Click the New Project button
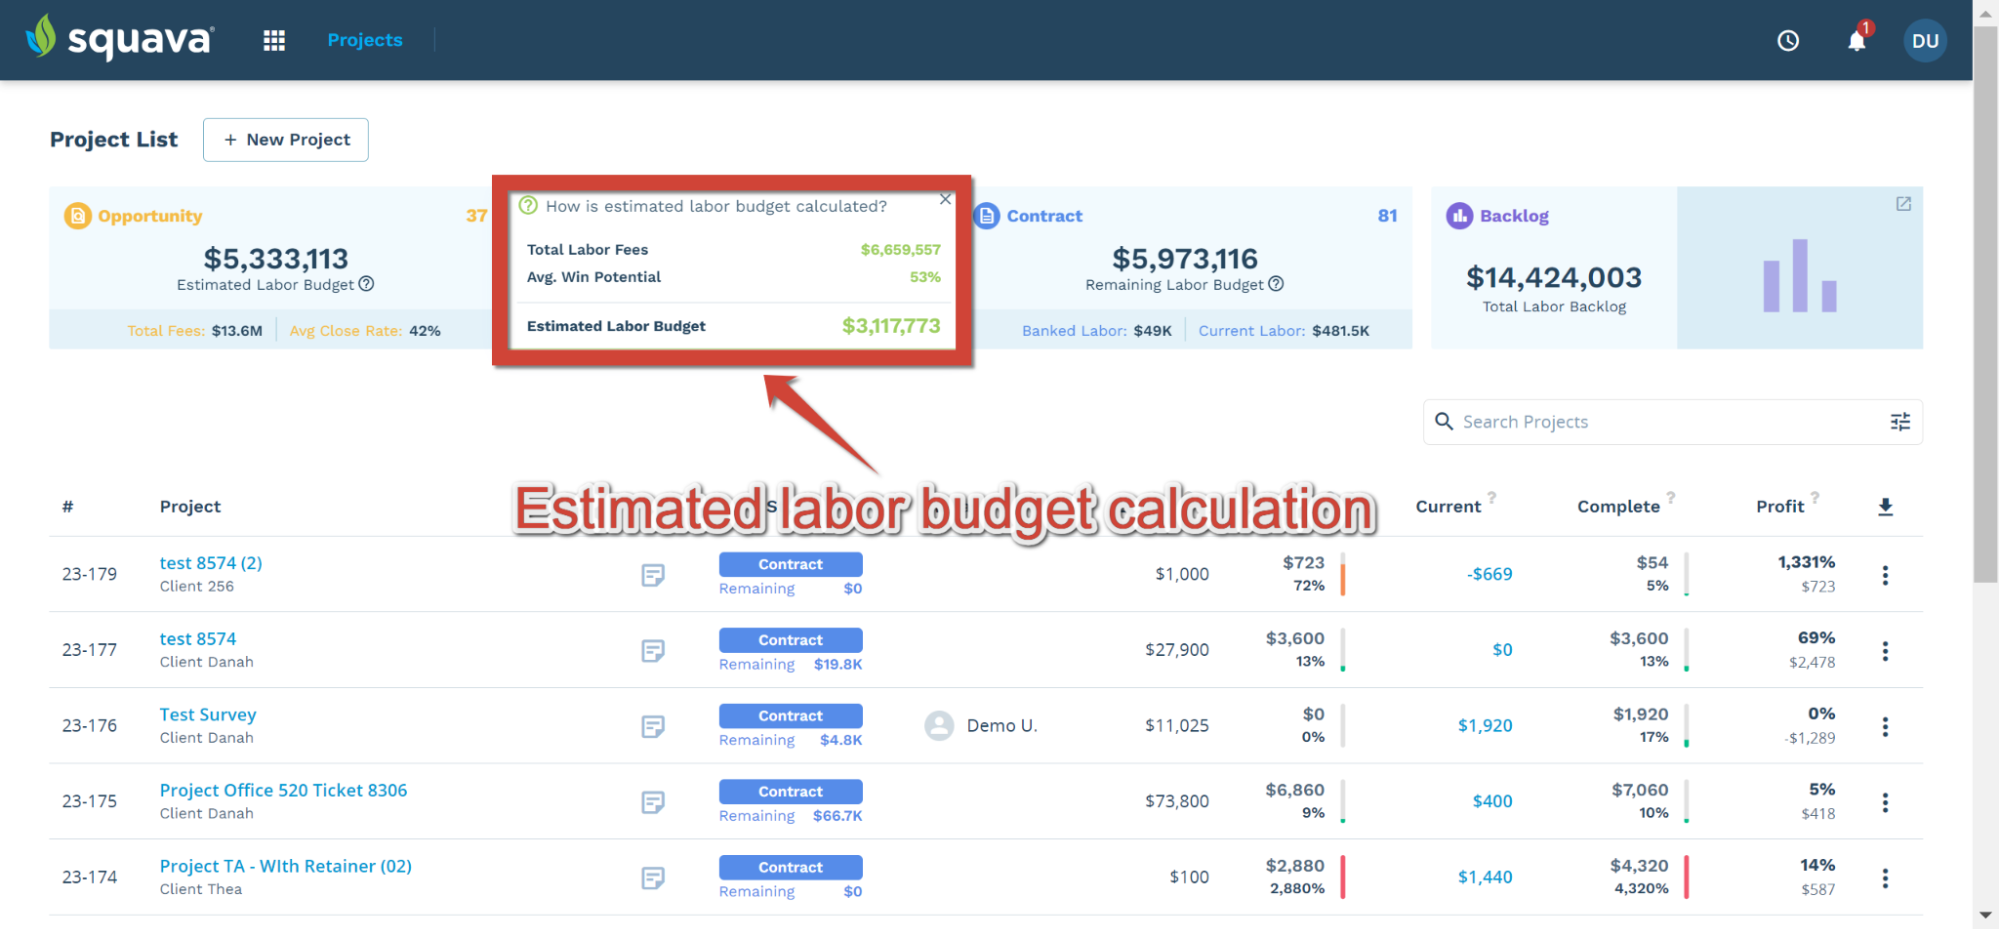Viewport: 1999px width, 930px height. point(286,140)
